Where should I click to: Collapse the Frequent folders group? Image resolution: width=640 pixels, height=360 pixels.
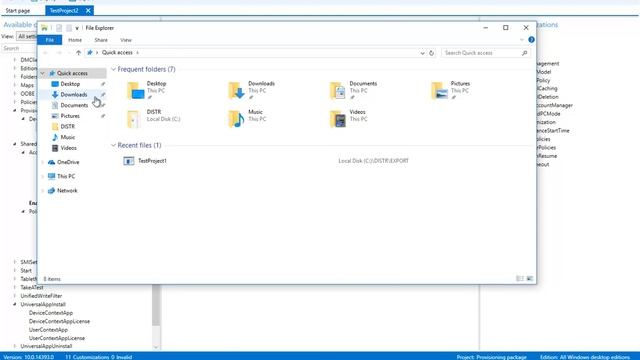pyautogui.click(x=113, y=69)
